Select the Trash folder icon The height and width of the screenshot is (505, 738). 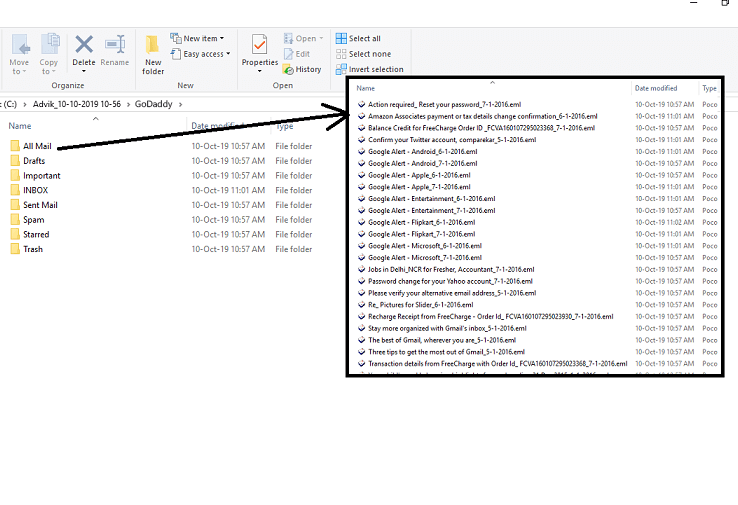tap(15, 249)
